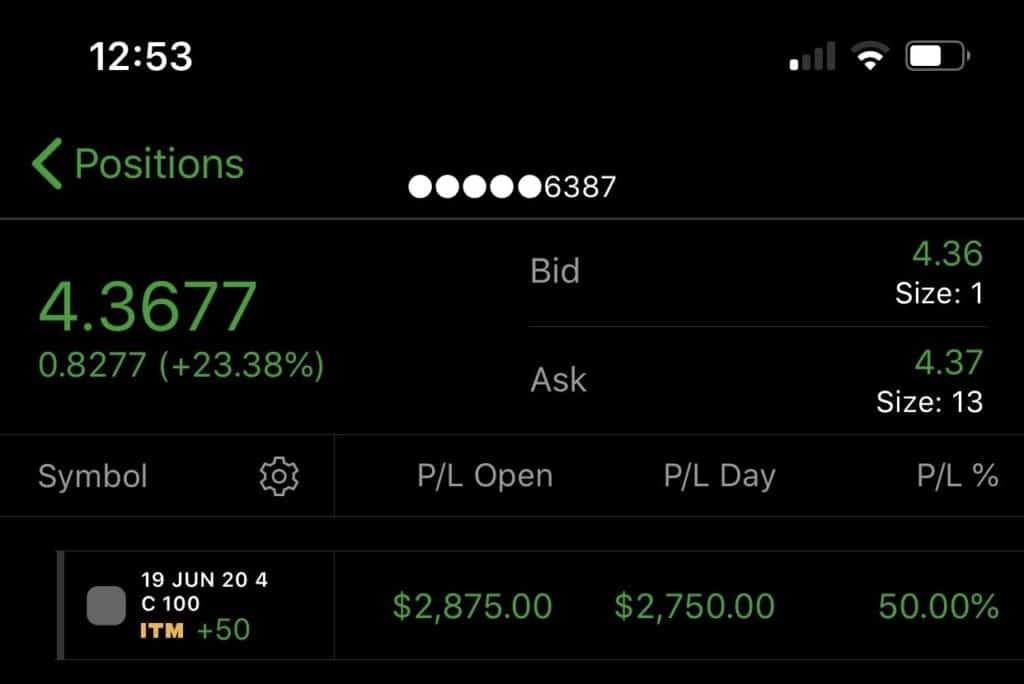
Task: Sort by P/L % column header
Action: 957,476
